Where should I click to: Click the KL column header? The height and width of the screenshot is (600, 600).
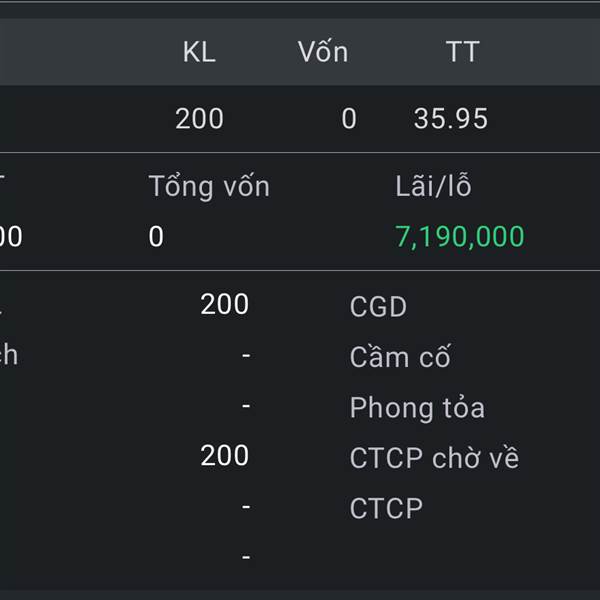tap(199, 53)
